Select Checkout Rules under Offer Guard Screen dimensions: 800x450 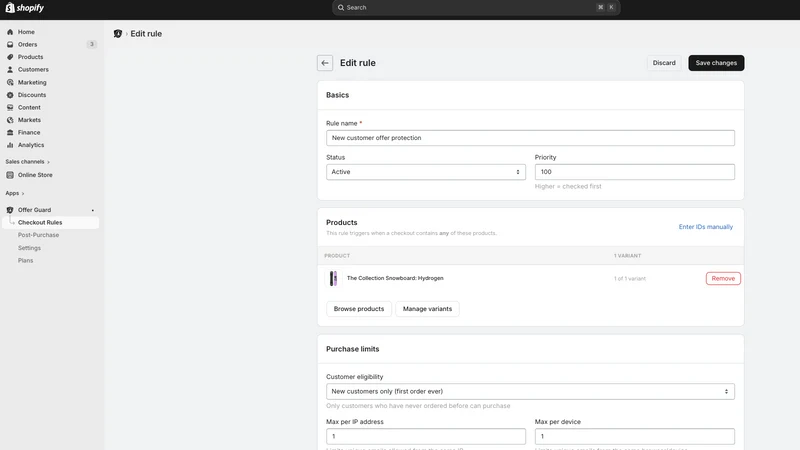[x=50, y=222]
